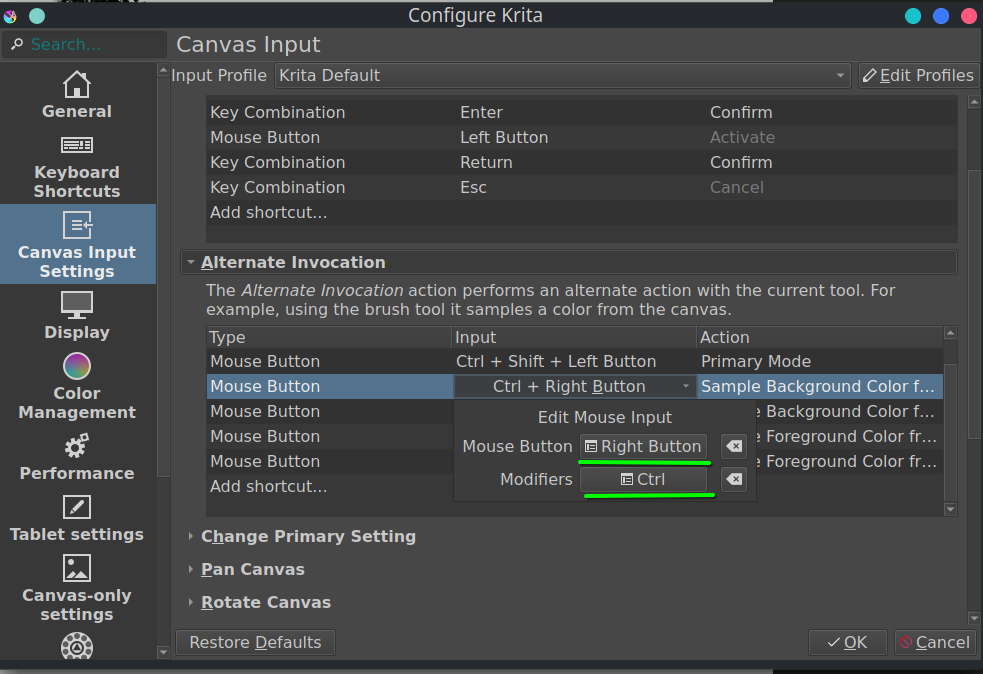This screenshot has width=983, height=674.
Task: Expand the Change Primary Setting section
Action: 307,536
